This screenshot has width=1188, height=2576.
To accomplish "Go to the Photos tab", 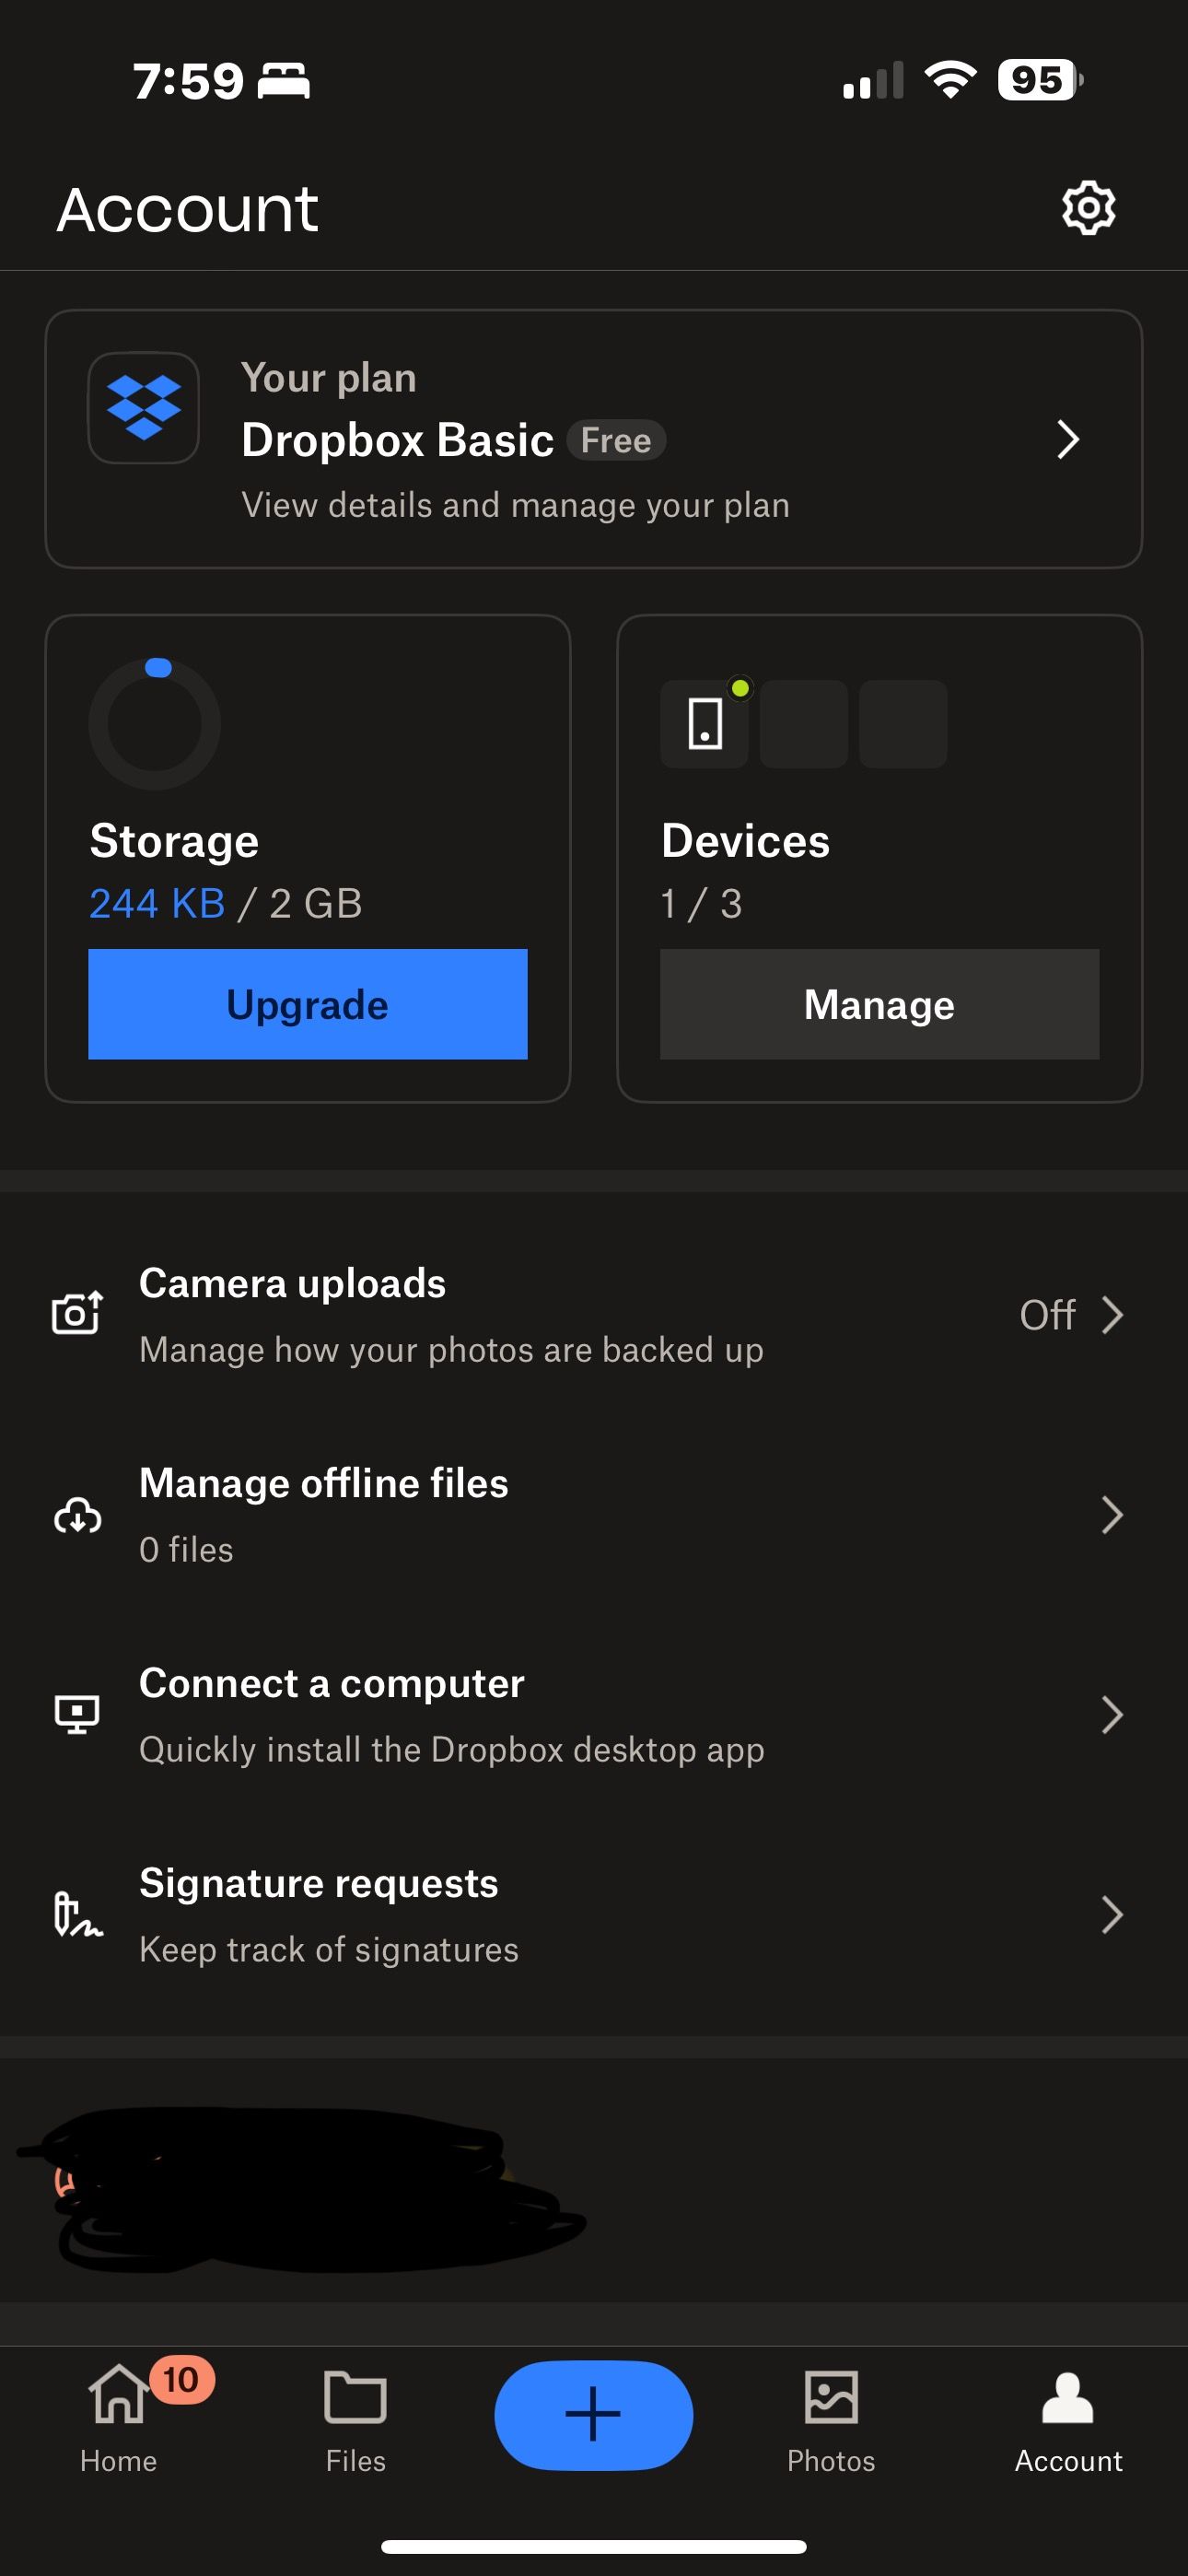I will pyautogui.click(x=831, y=2416).
